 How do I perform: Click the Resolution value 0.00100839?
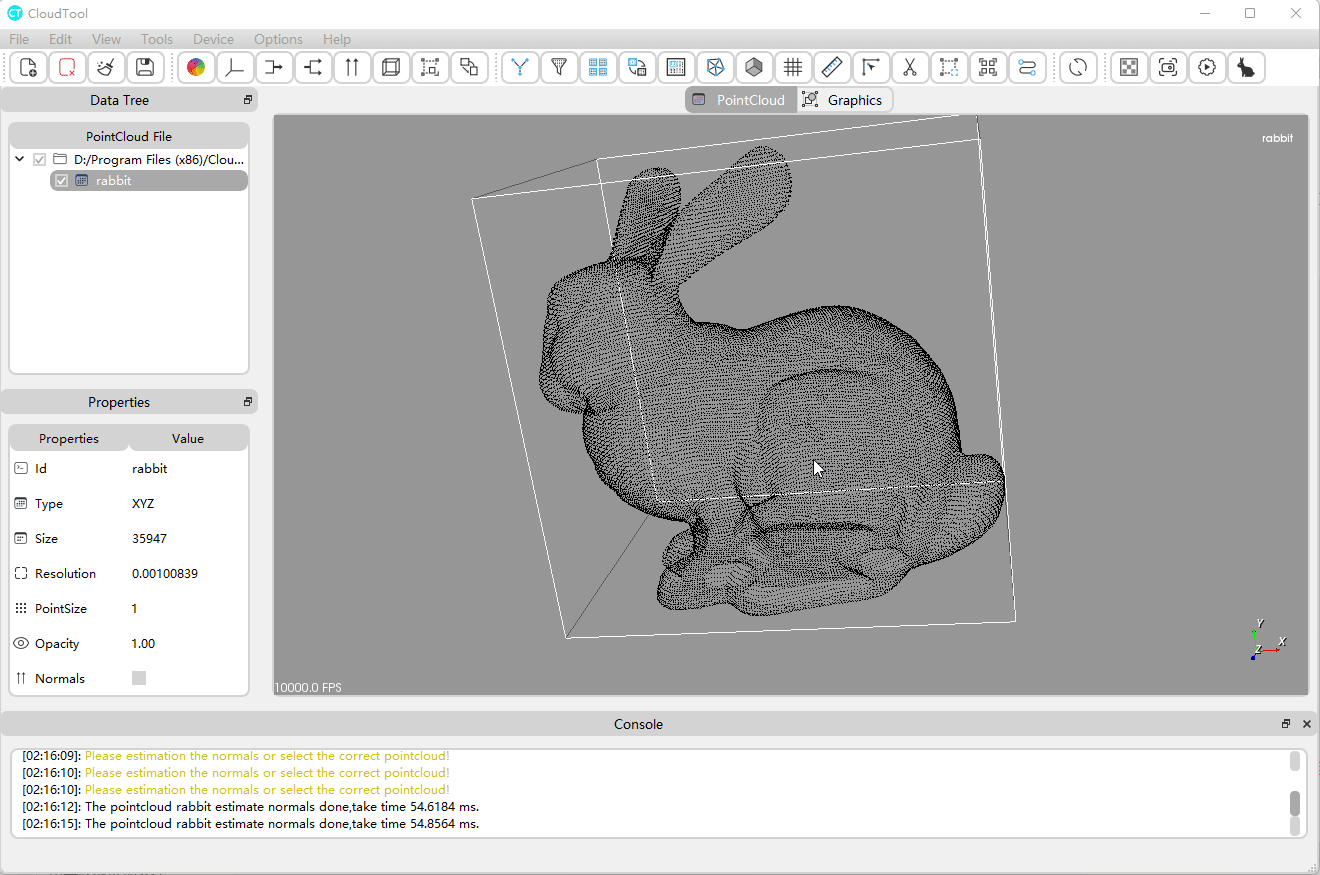(x=165, y=574)
